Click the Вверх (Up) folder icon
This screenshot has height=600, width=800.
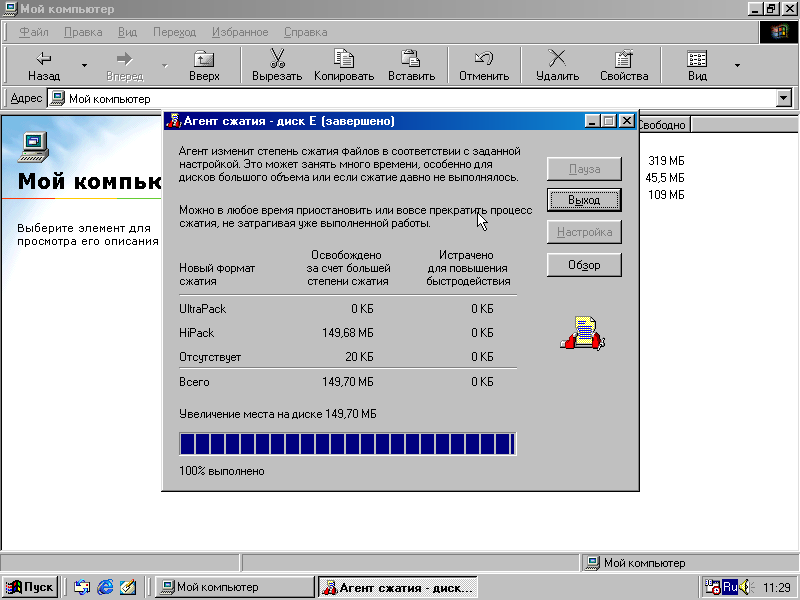[x=204, y=59]
